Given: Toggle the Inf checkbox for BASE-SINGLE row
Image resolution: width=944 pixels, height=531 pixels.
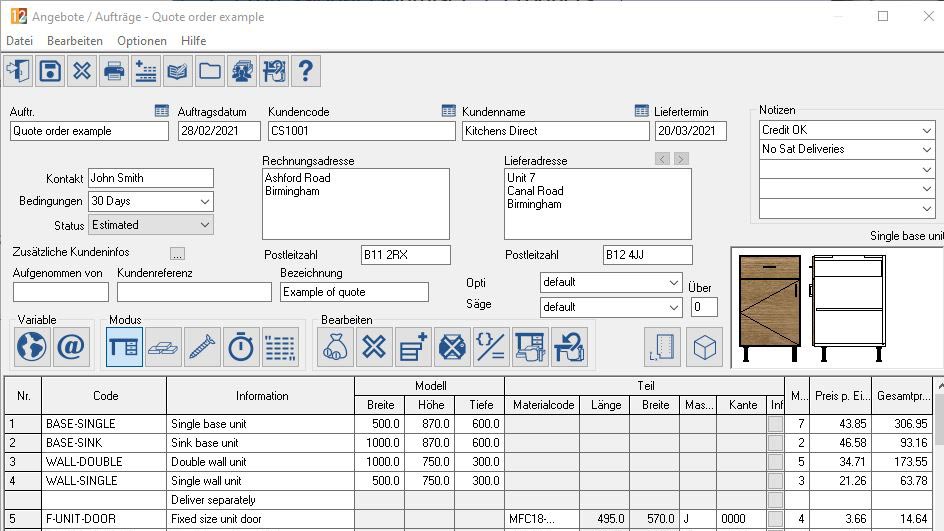Looking at the screenshot, I should click(776, 424).
